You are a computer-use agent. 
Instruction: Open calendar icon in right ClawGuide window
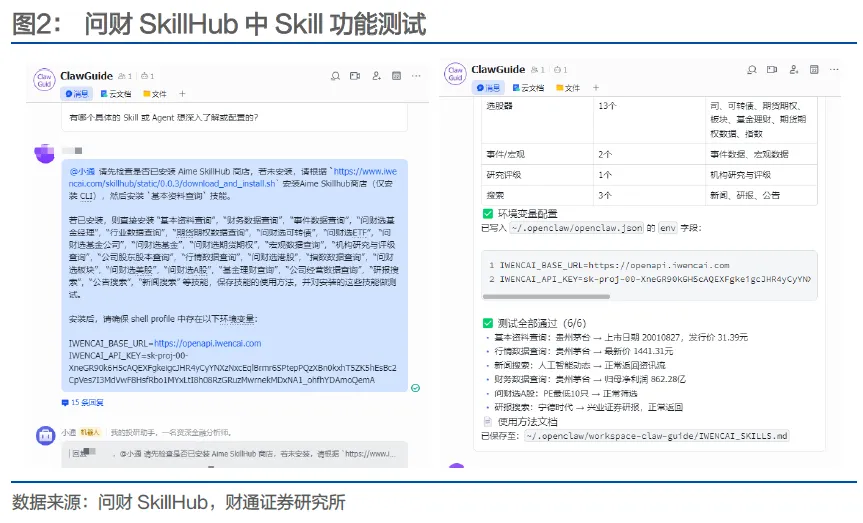pyautogui.click(x=814, y=69)
